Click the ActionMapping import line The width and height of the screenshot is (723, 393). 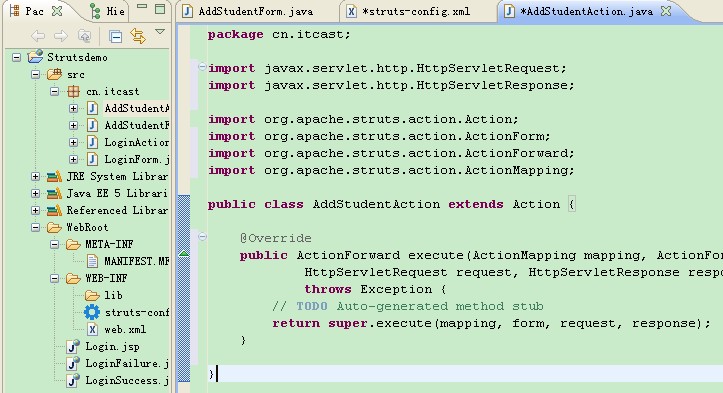click(x=391, y=171)
